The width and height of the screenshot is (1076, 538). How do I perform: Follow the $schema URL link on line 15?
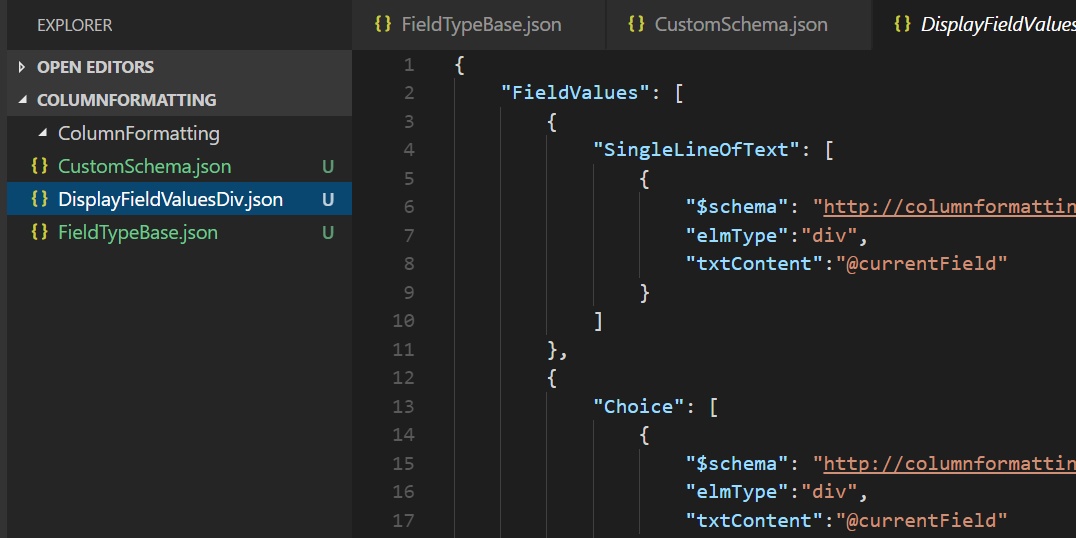pyautogui.click(x=950, y=463)
